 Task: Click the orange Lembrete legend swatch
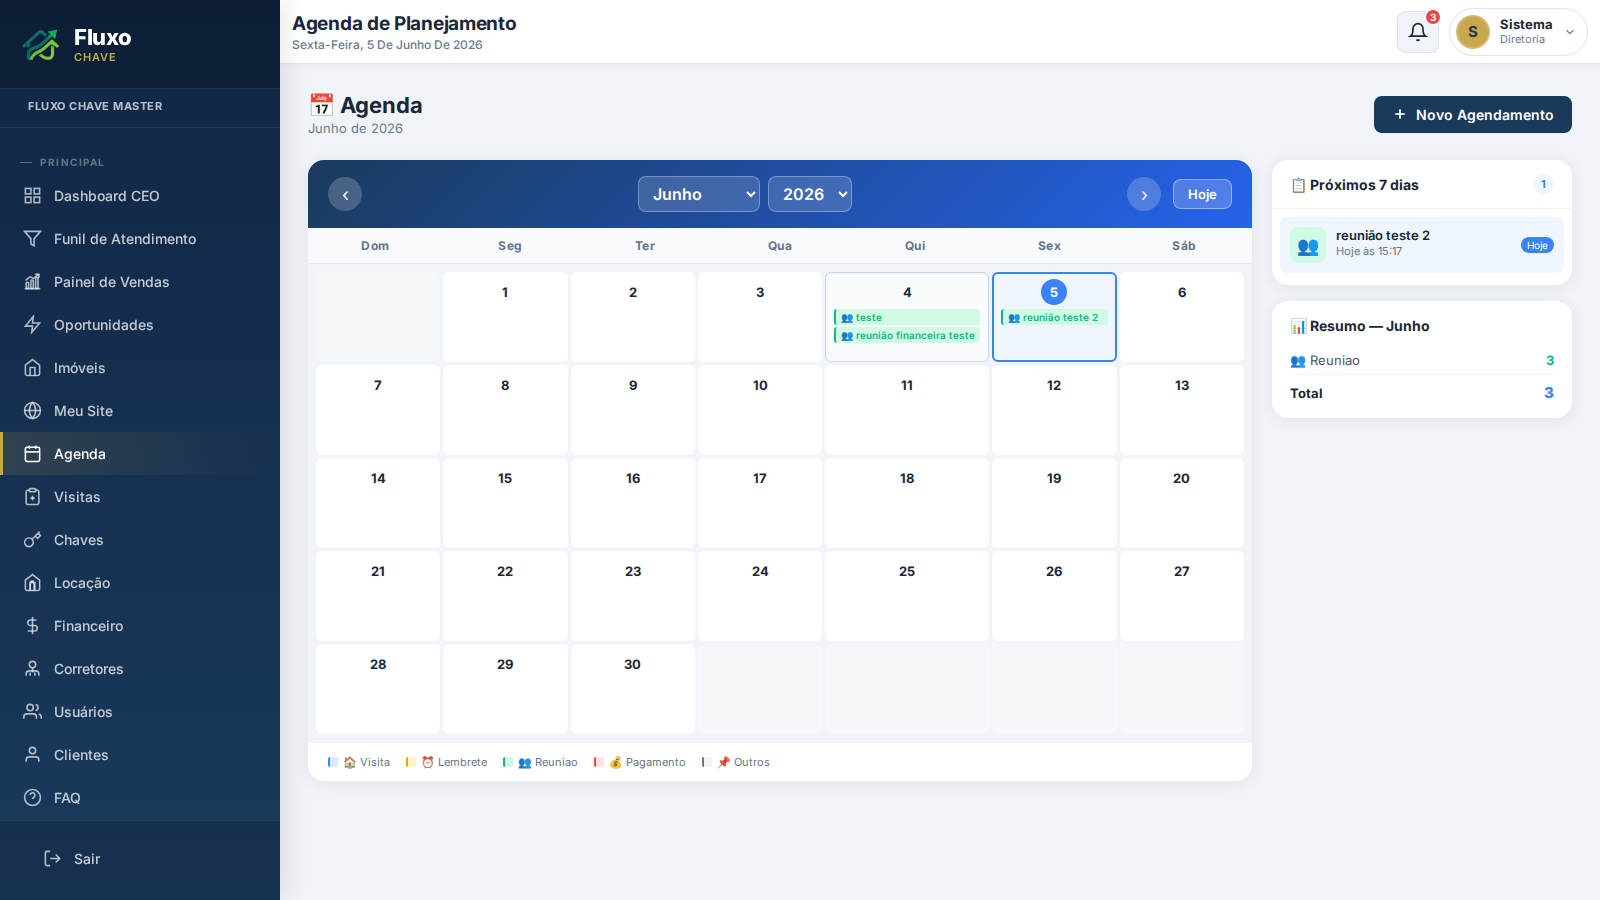pyautogui.click(x=410, y=762)
